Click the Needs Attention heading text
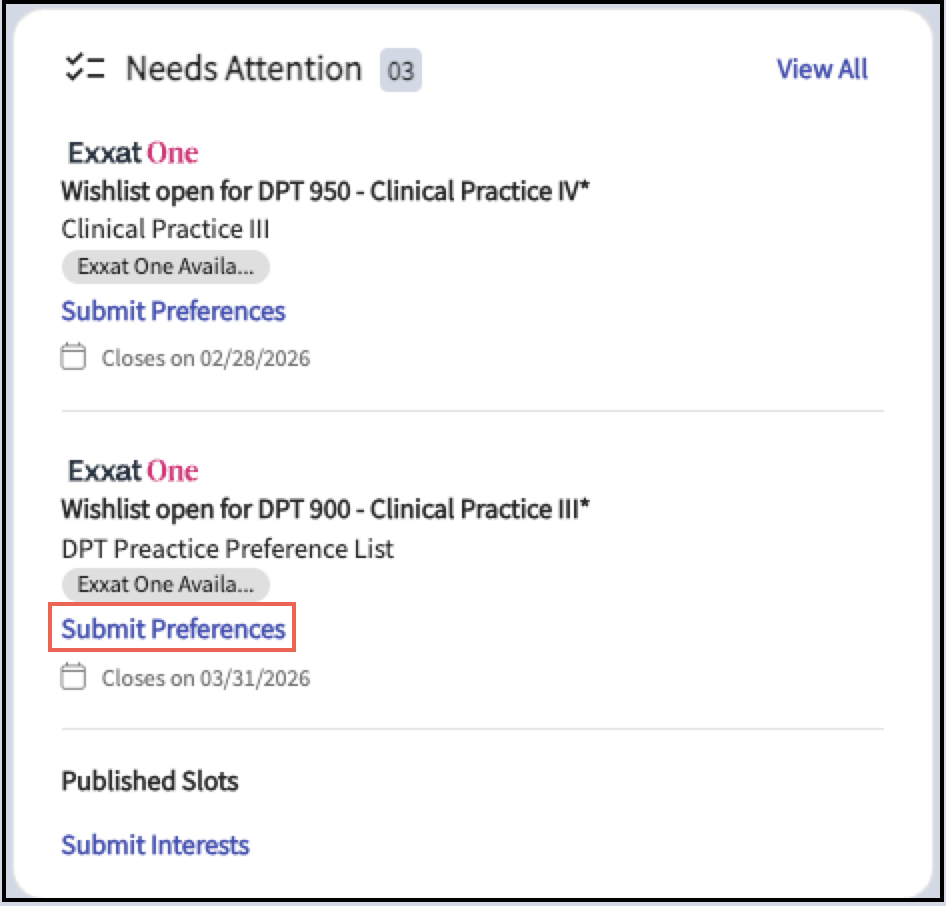Viewport: 946px width, 906px height. tap(243, 69)
